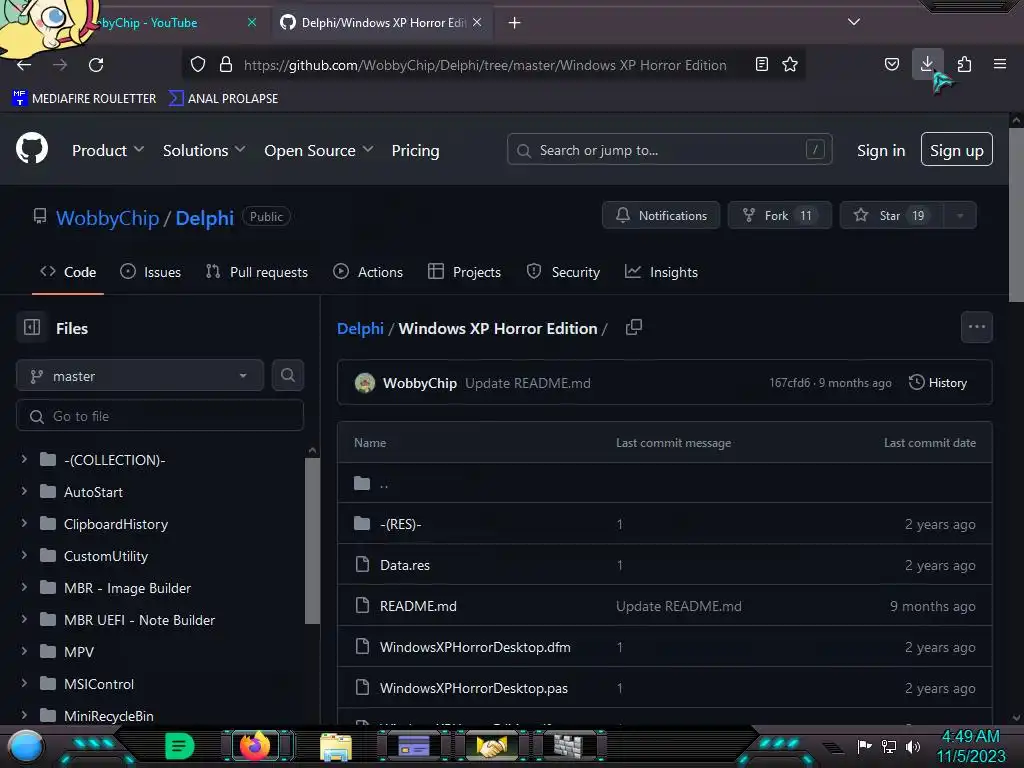1024x768 pixels.
Task: Open file explorer from the taskbar
Action: pyautogui.click(x=336, y=747)
